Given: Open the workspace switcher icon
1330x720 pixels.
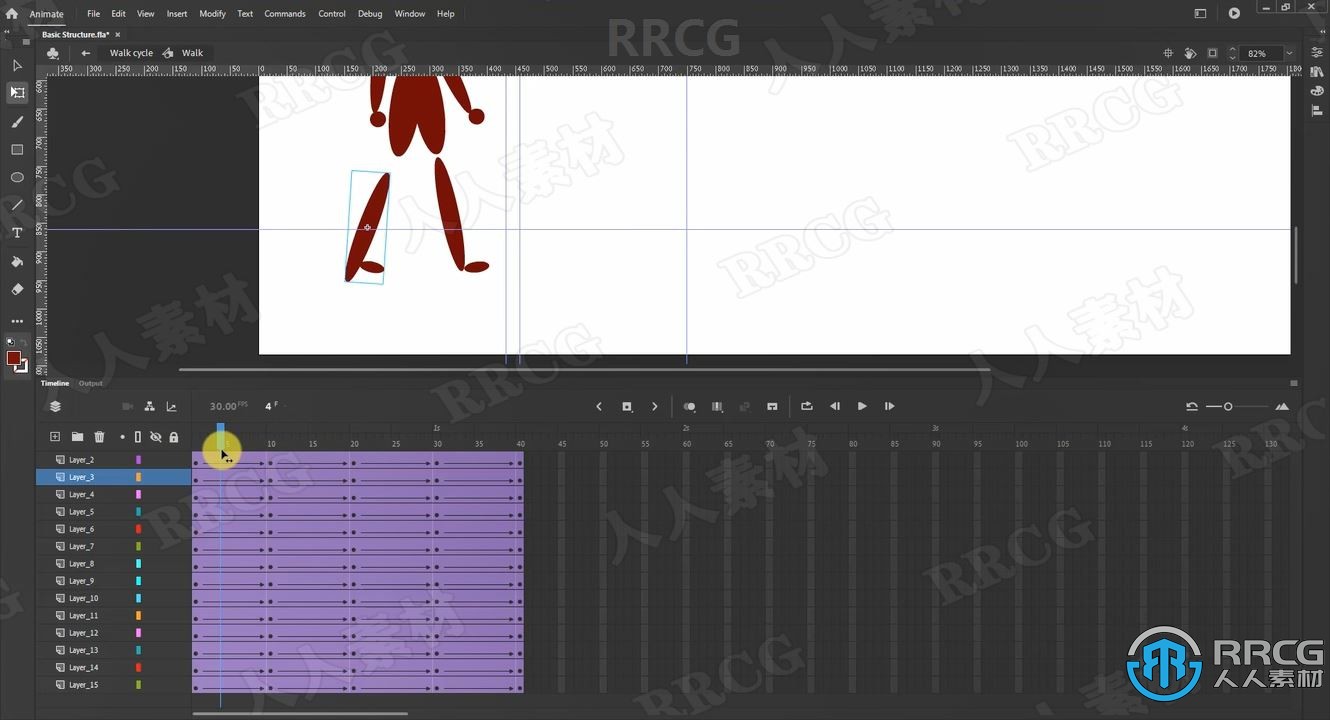Looking at the screenshot, I should (1200, 13).
